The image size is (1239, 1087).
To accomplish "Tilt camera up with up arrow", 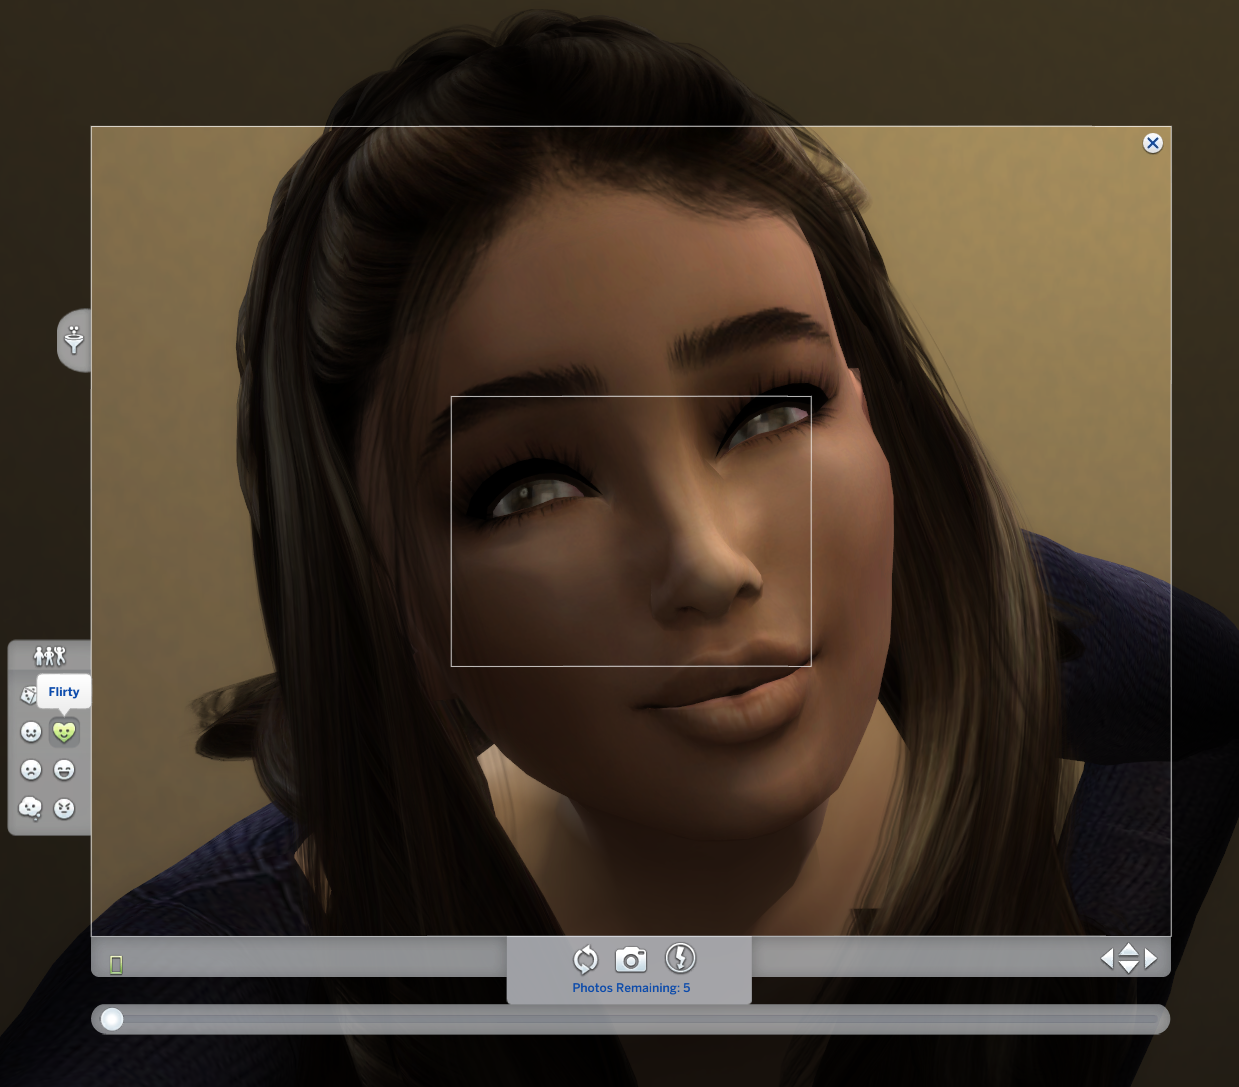I will click(x=1129, y=949).
